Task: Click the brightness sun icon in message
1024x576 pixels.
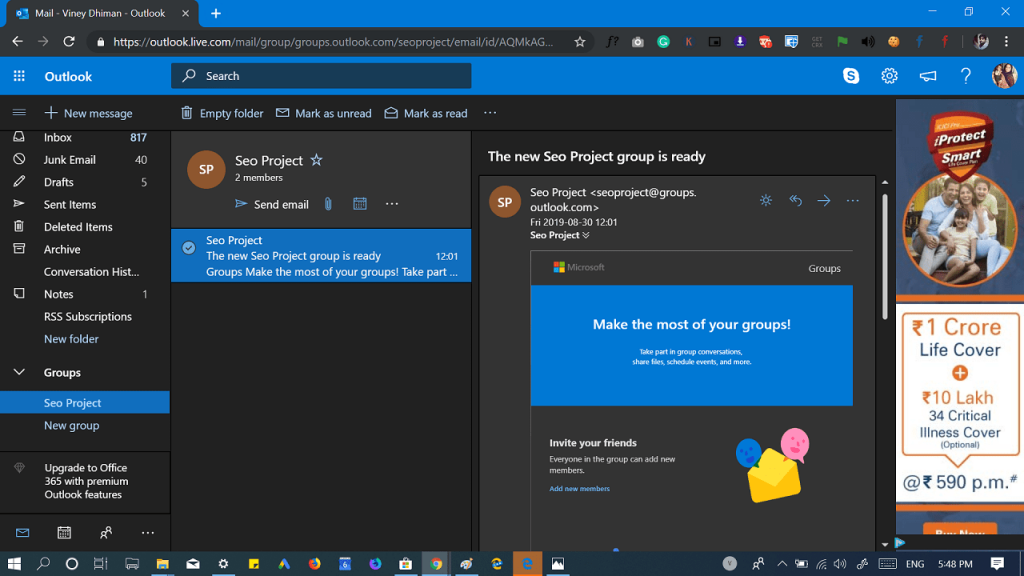Action: 766,200
